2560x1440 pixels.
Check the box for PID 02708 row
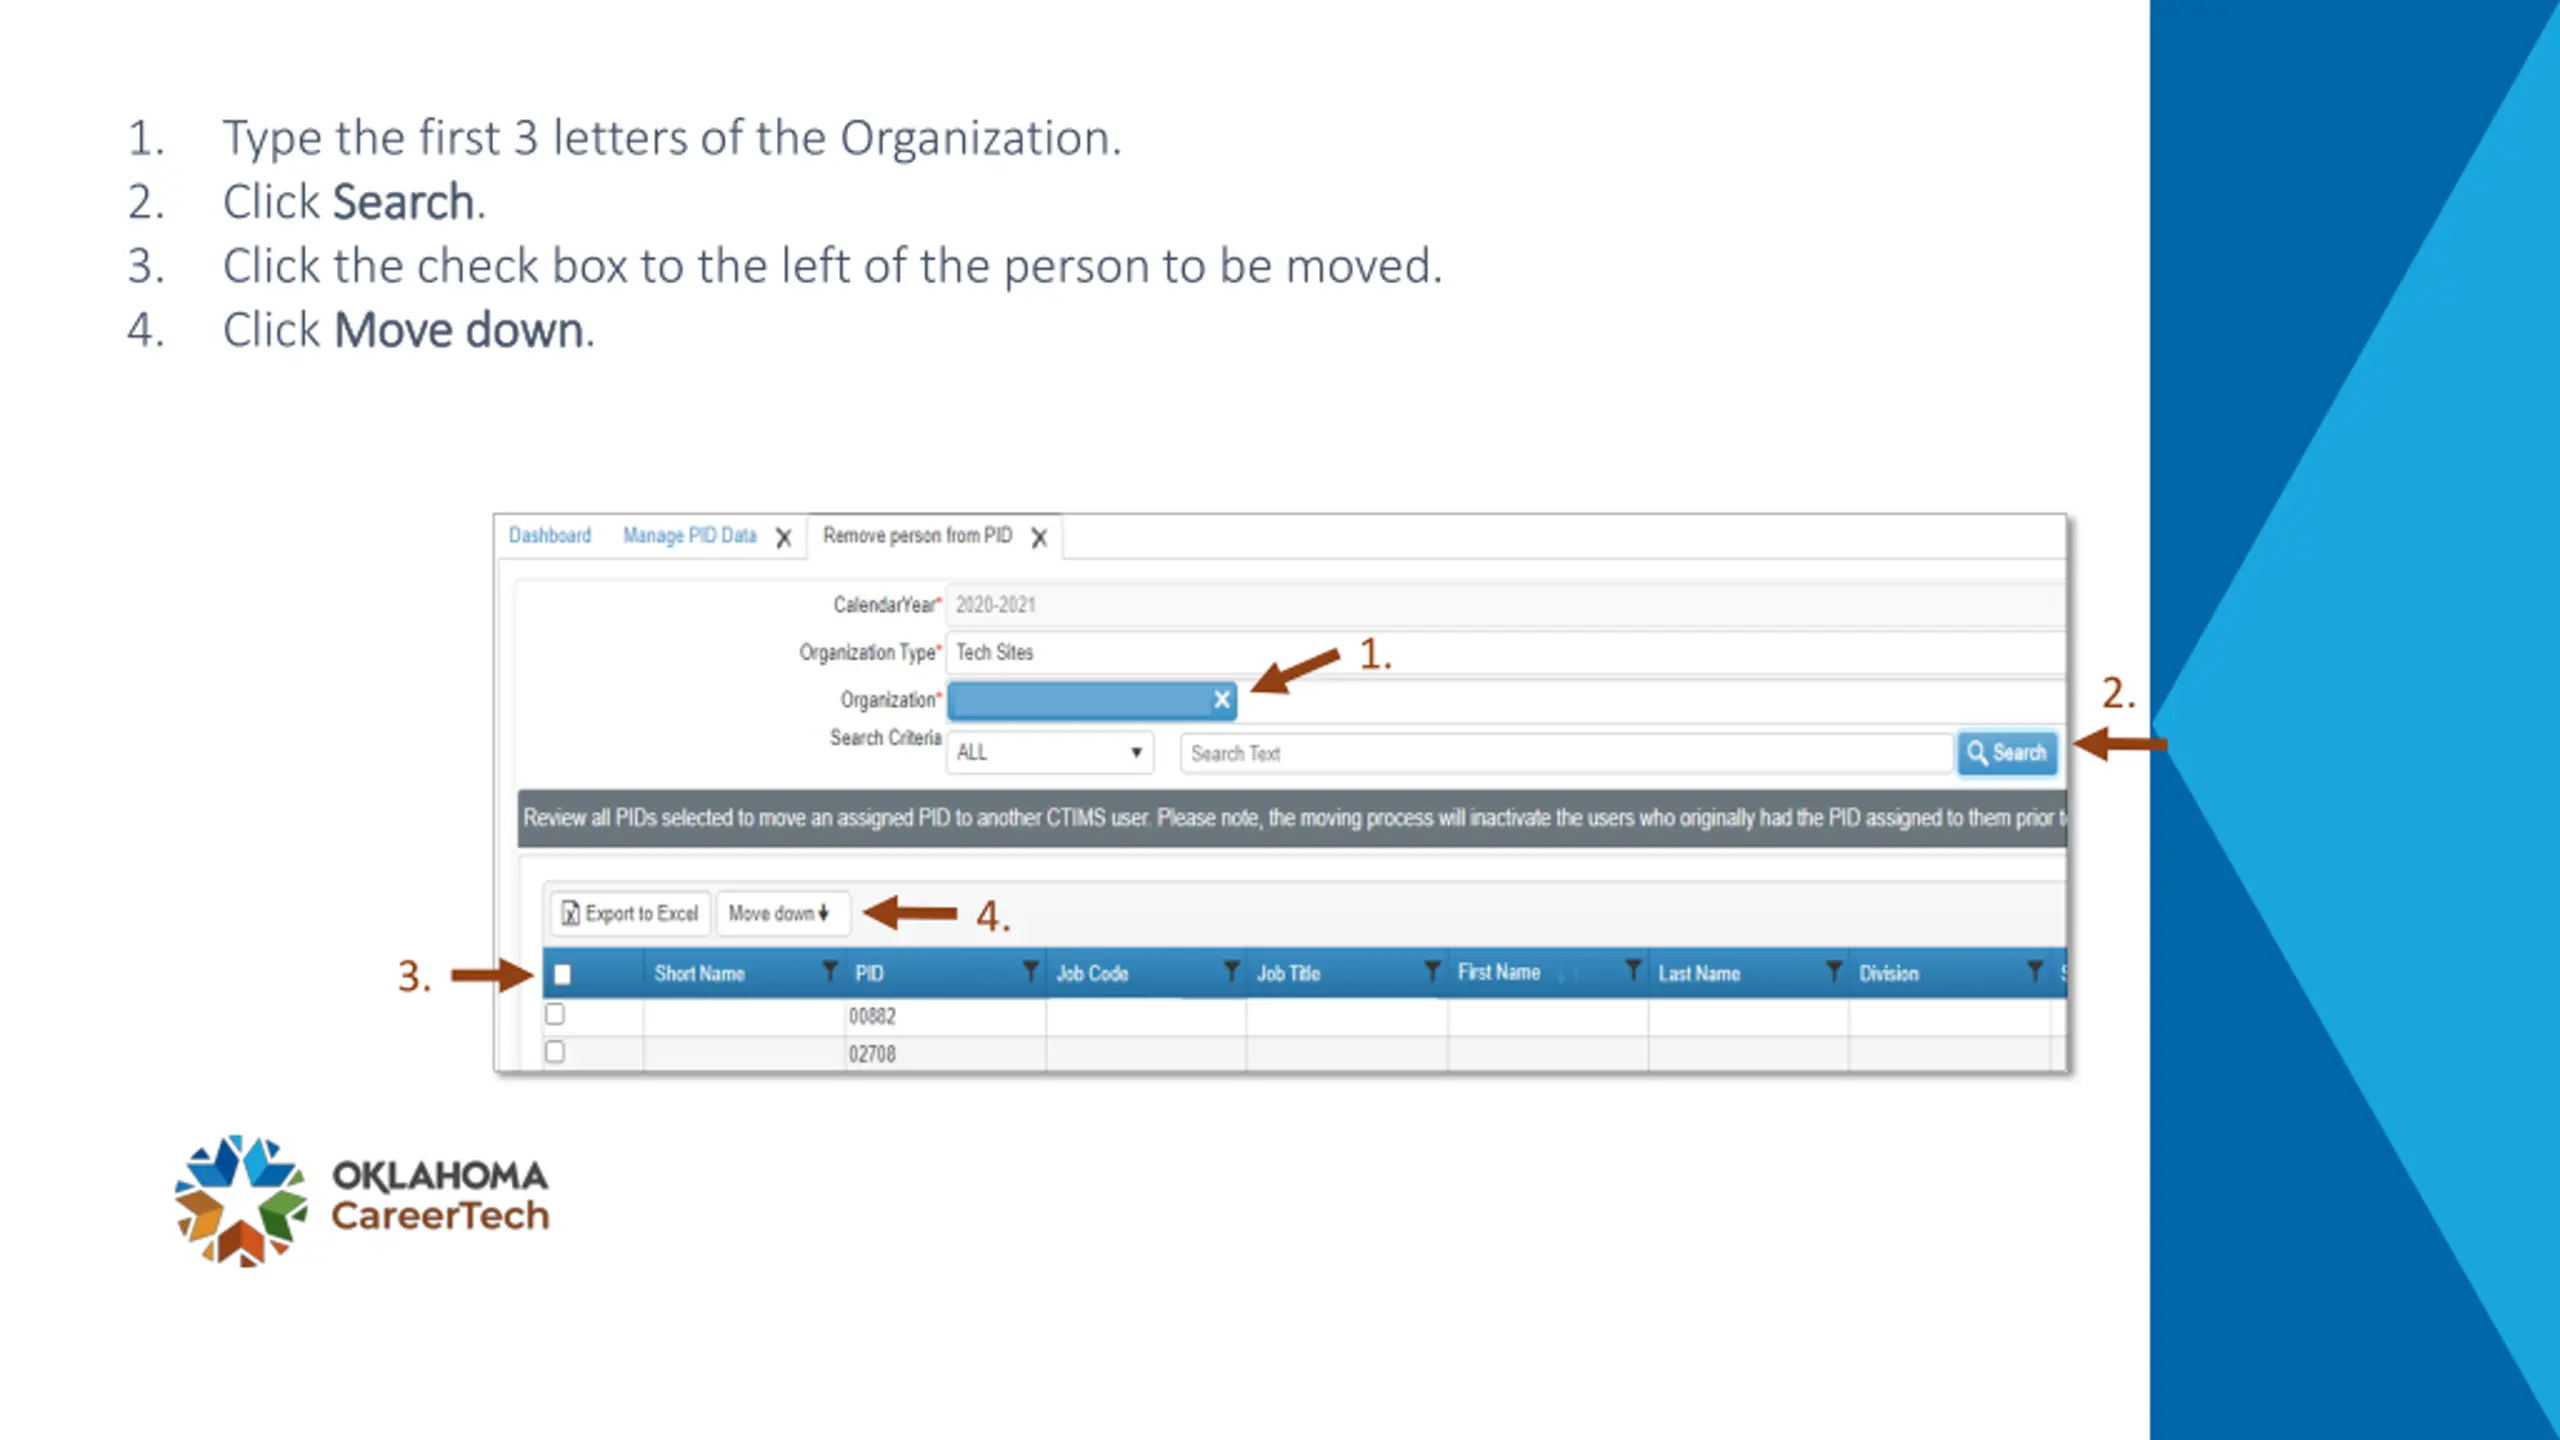[x=555, y=1052]
